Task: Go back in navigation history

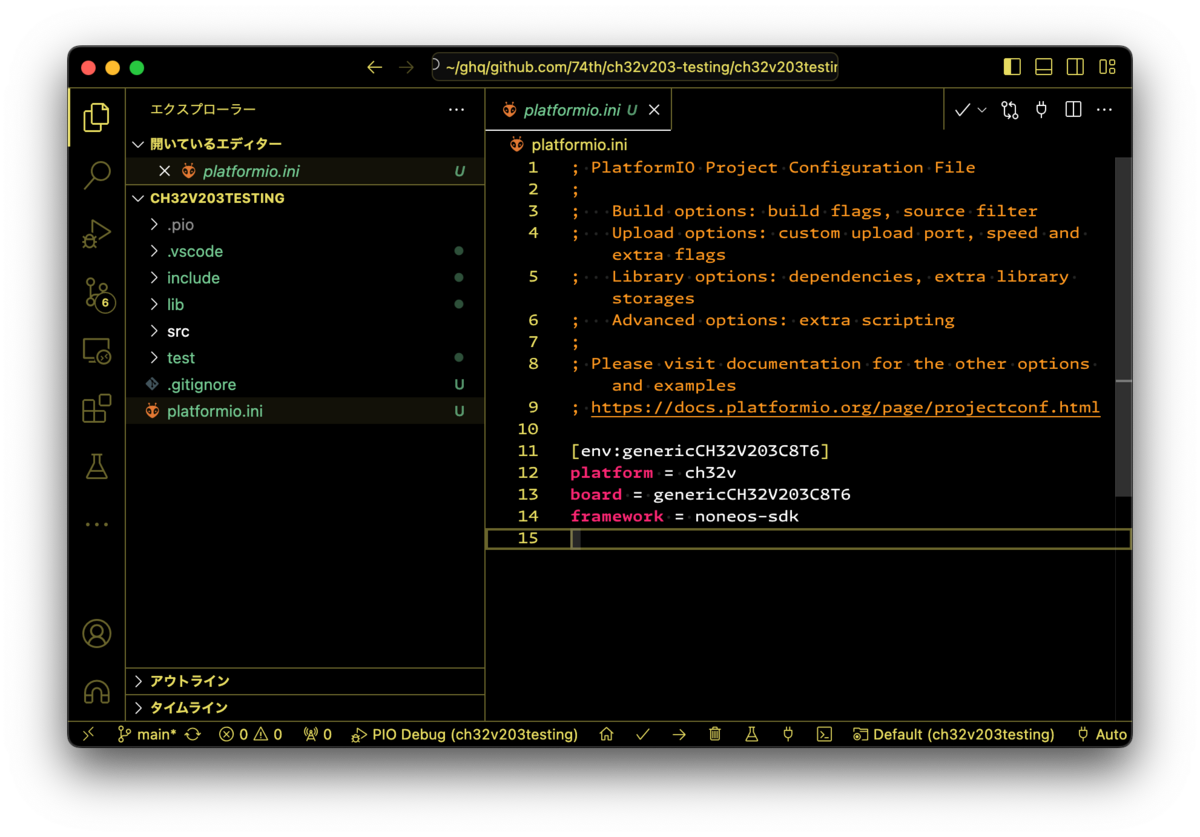Action: coord(374,67)
